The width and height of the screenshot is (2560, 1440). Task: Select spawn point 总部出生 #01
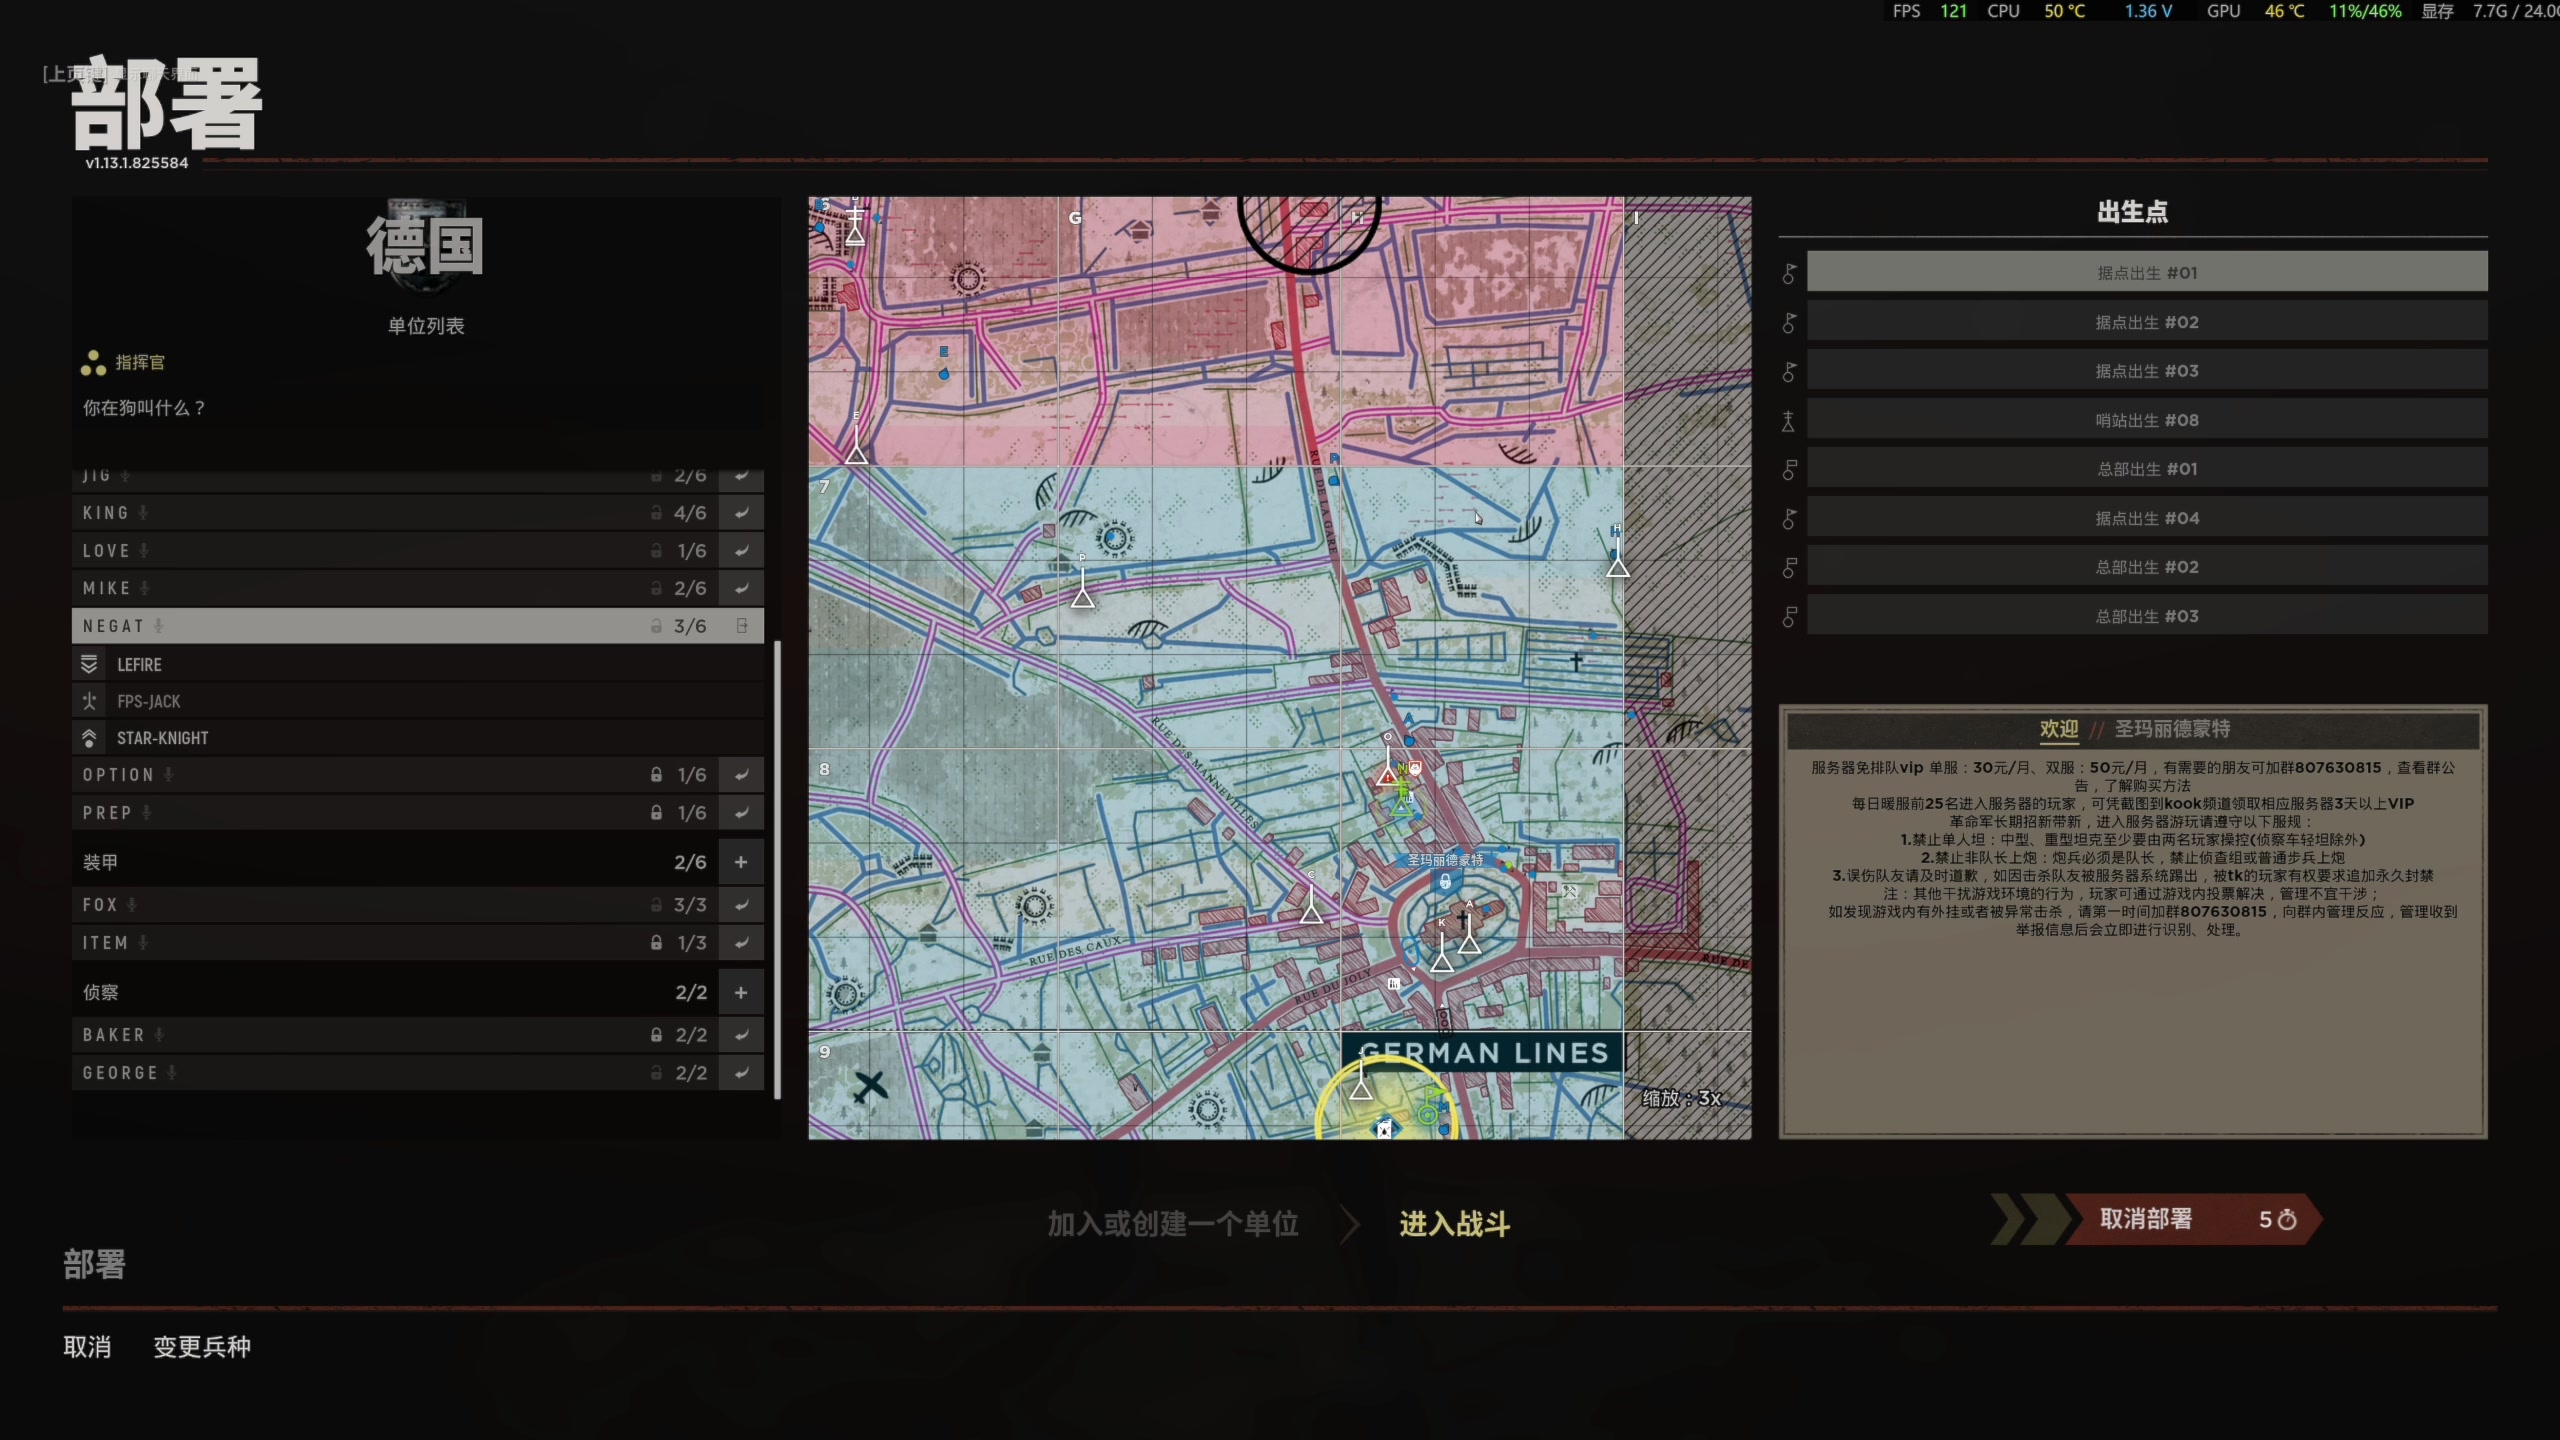pos(2147,468)
